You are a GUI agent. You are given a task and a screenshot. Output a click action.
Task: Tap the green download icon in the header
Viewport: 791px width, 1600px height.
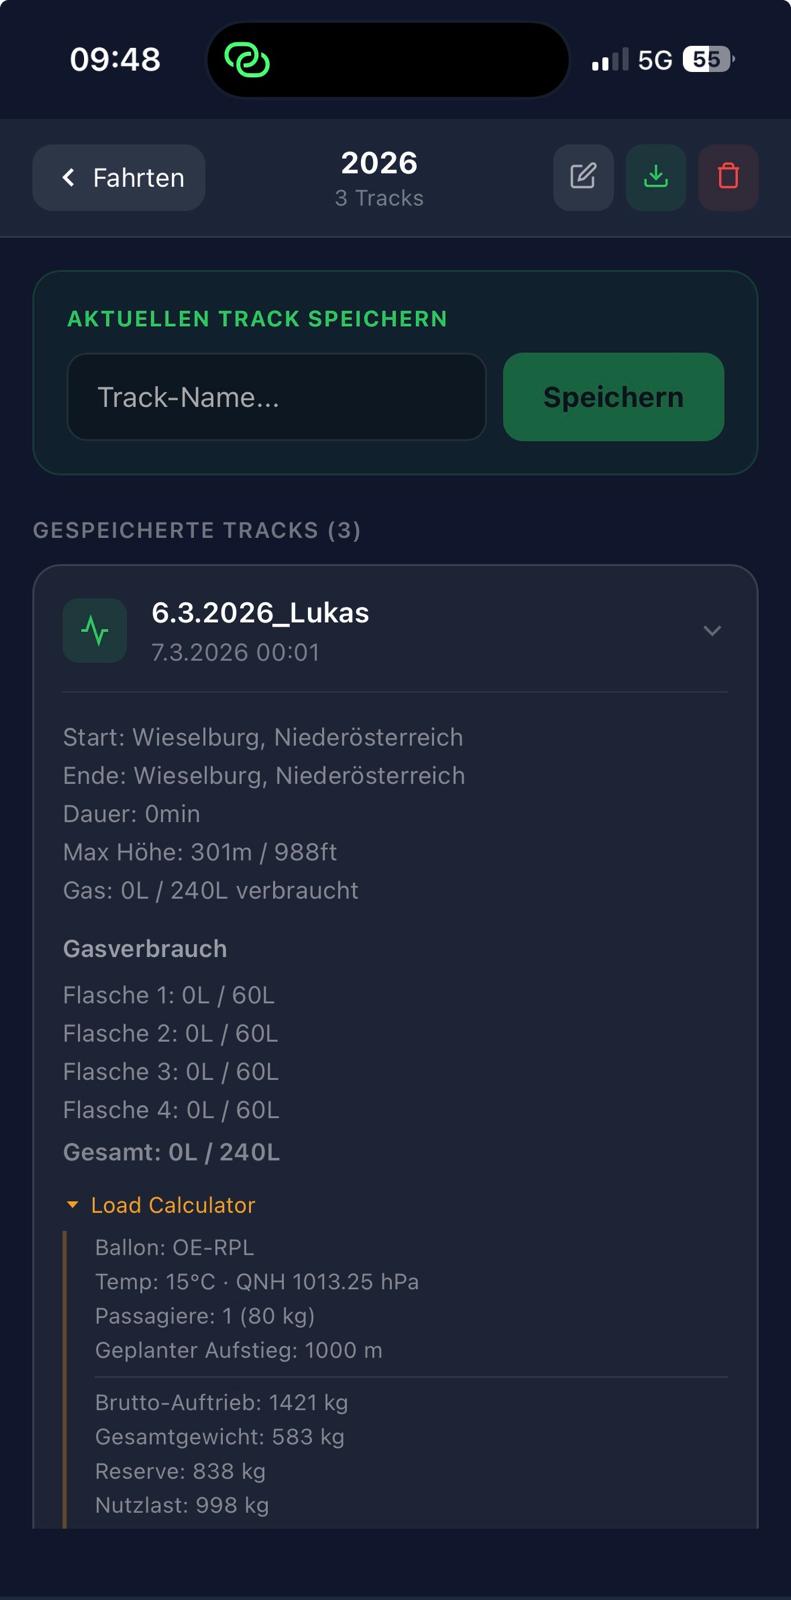pos(656,177)
